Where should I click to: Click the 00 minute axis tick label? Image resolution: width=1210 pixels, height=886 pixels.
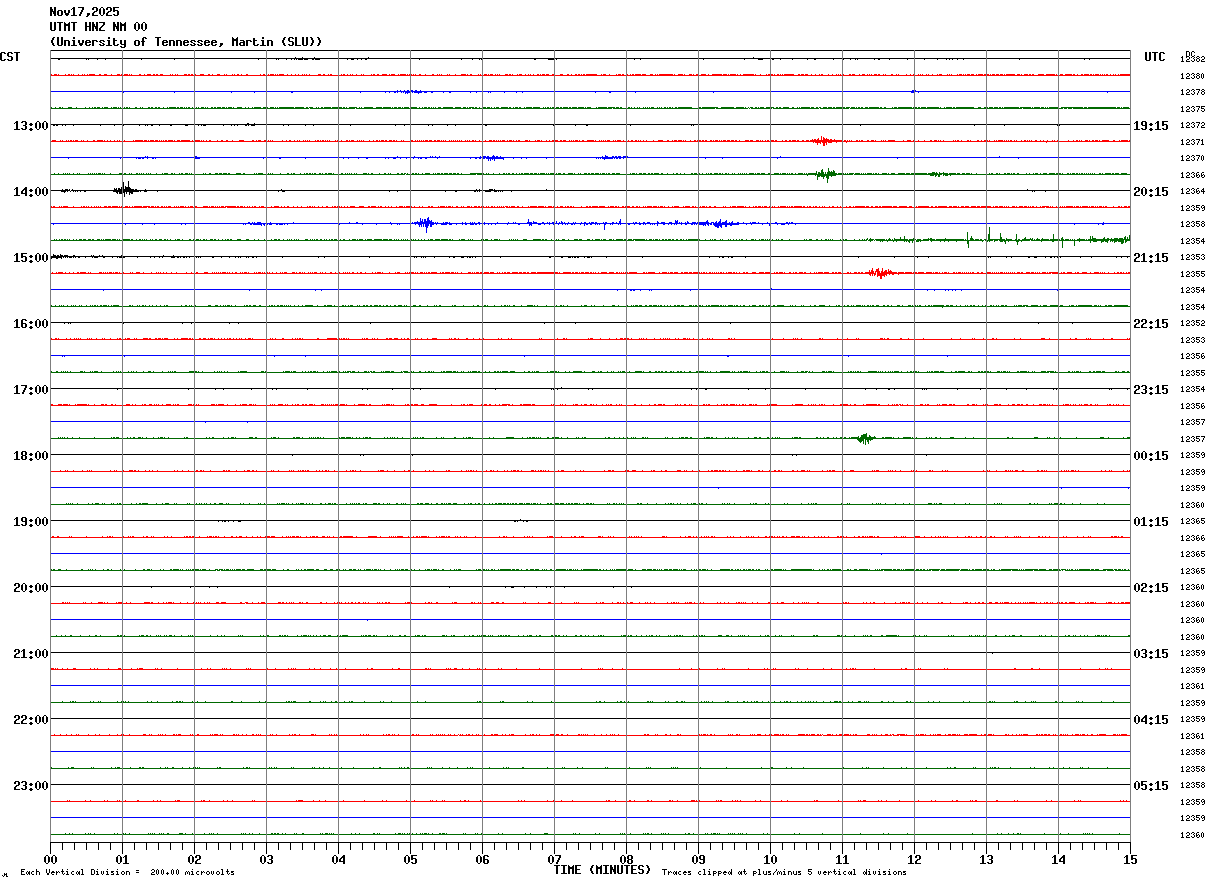[x=51, y=859]
